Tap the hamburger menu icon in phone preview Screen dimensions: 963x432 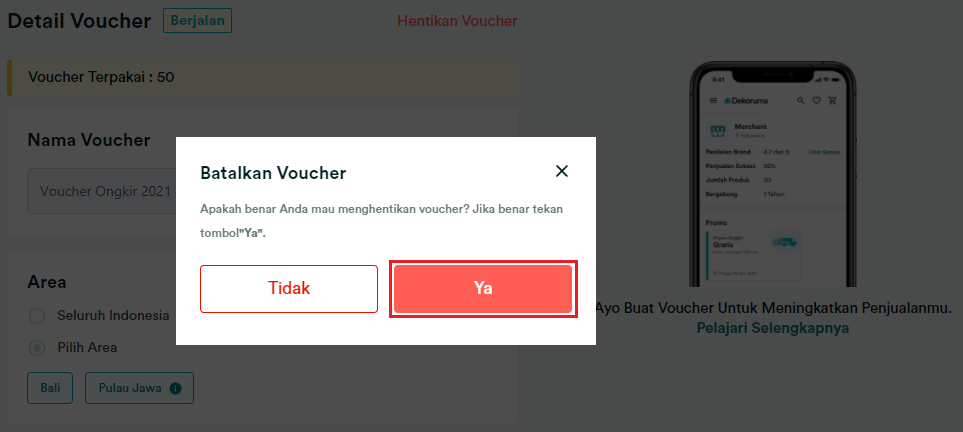713,100
